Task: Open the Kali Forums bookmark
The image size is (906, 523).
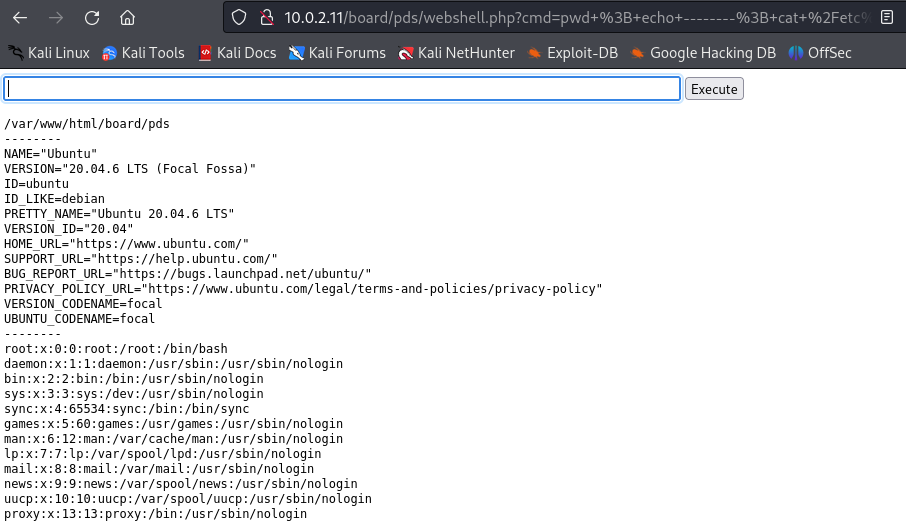Action: (x=337, y=53)
